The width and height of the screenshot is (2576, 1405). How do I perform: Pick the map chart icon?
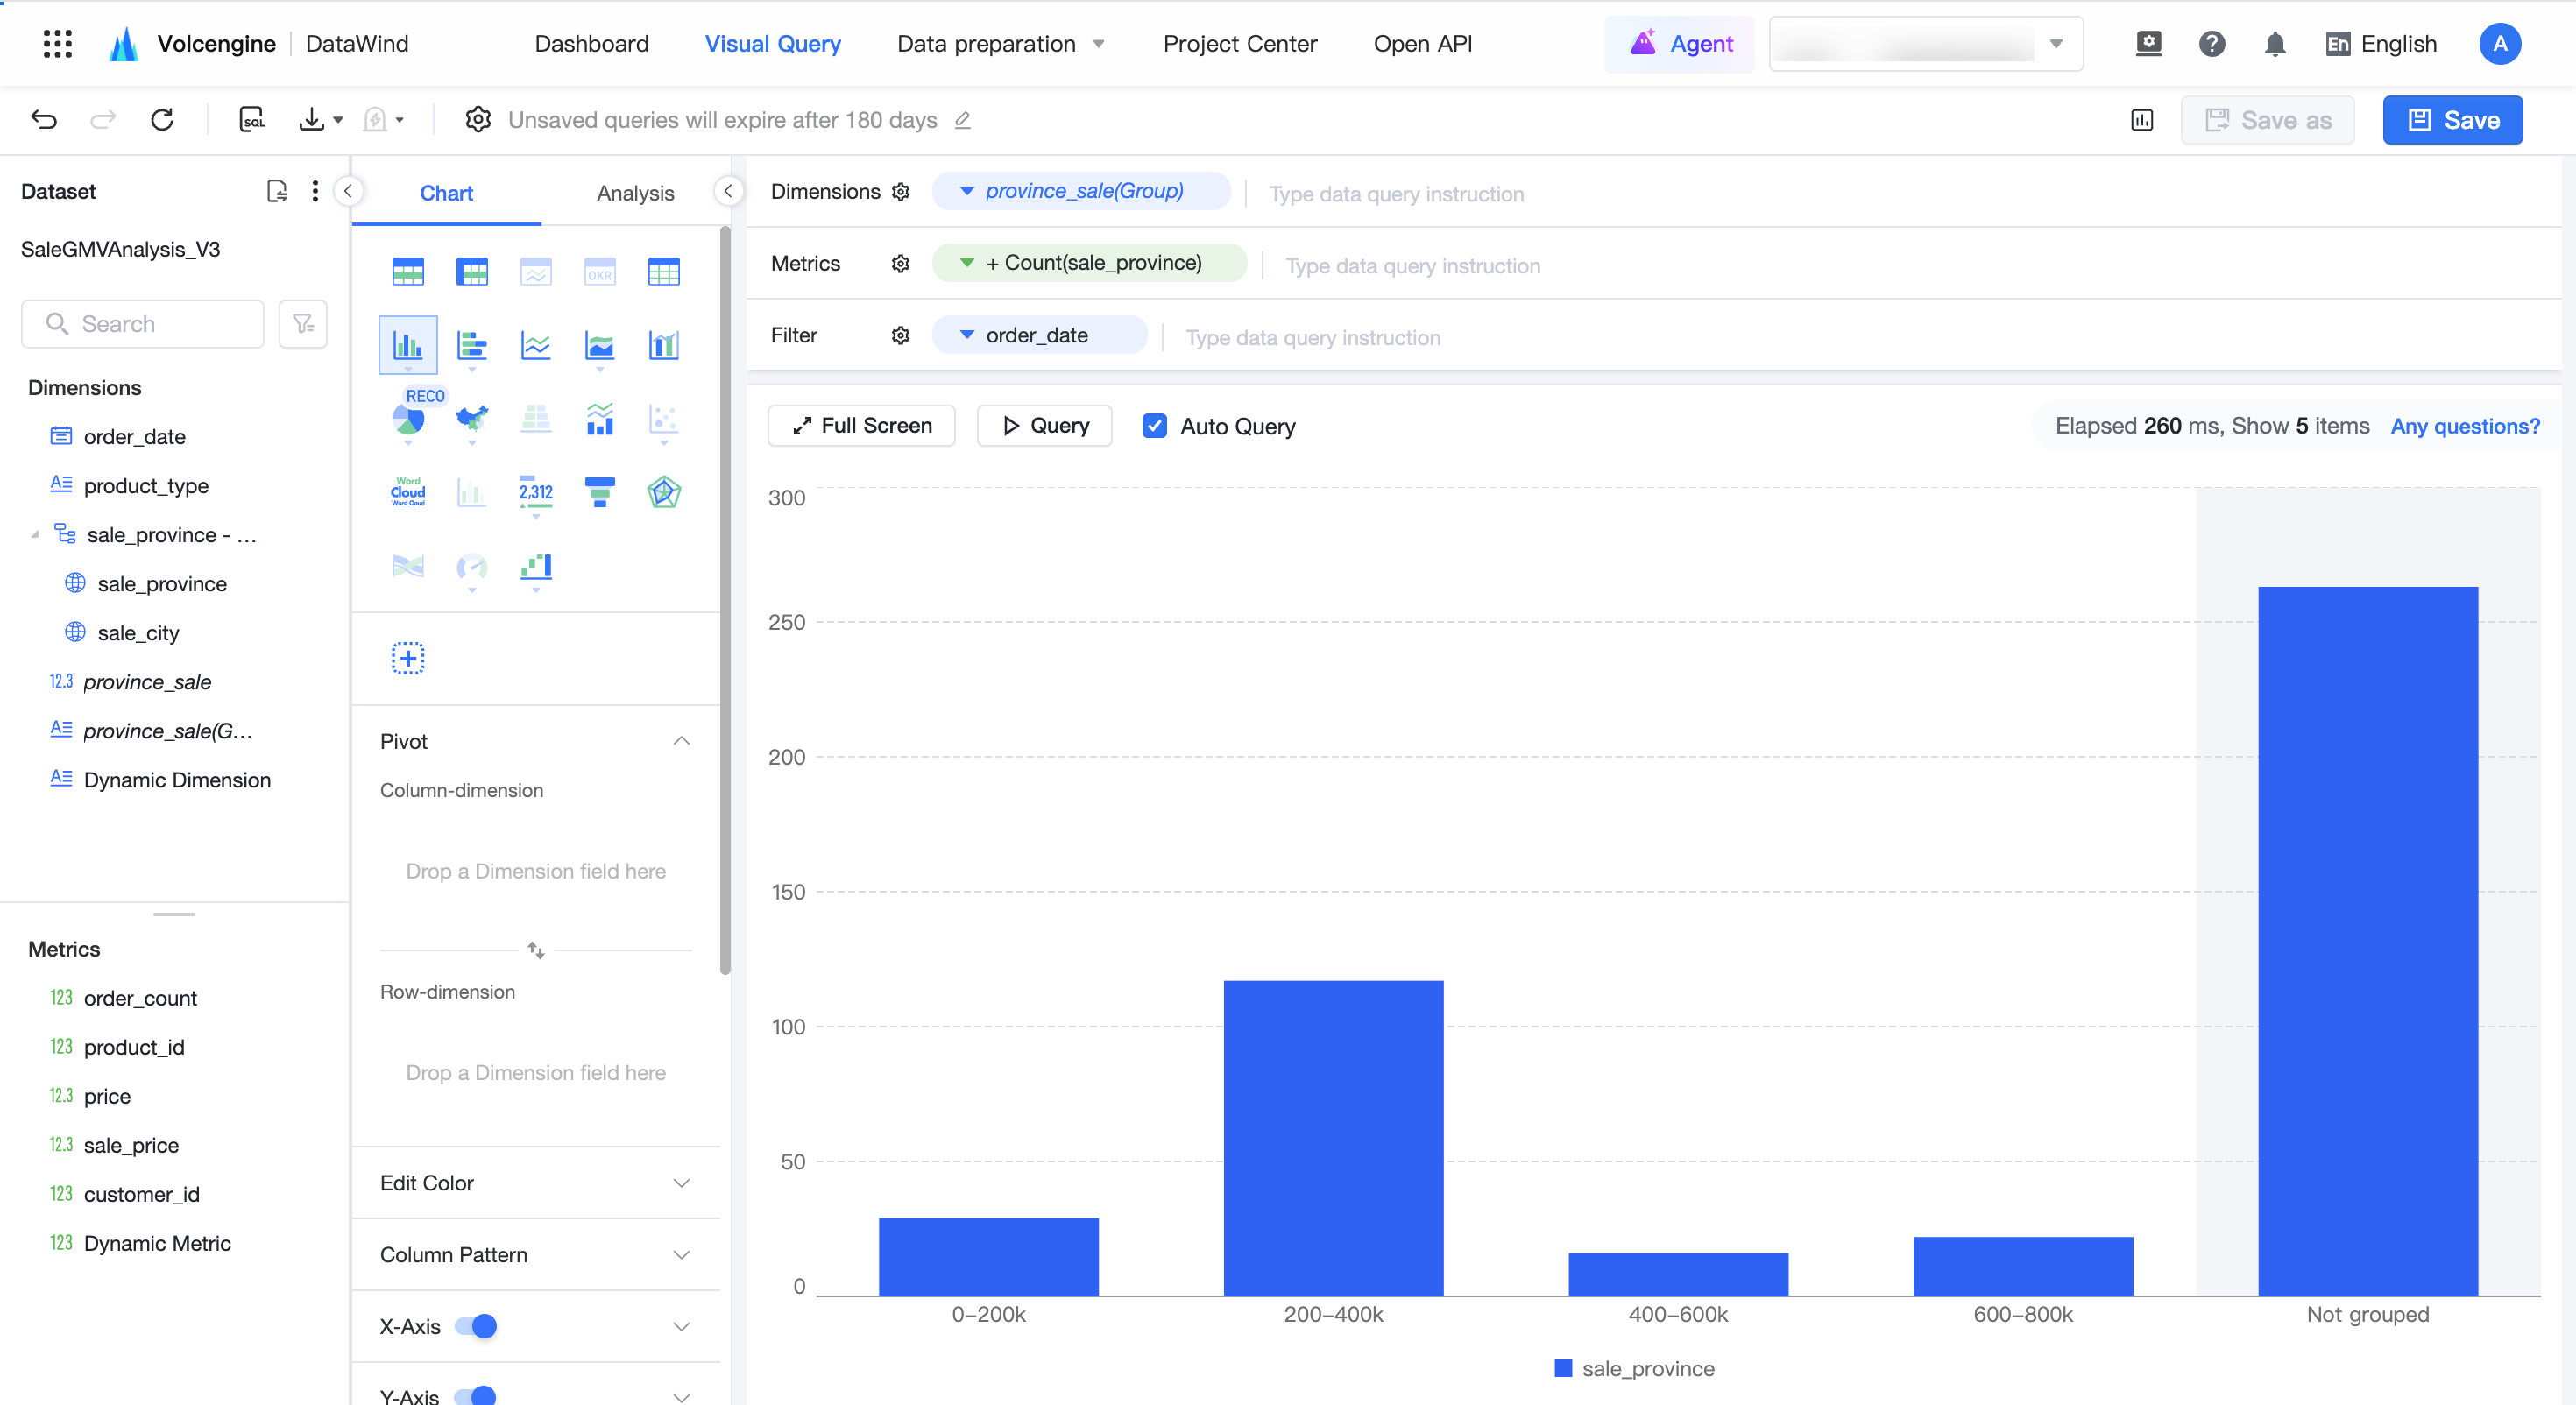pos(472,418)
